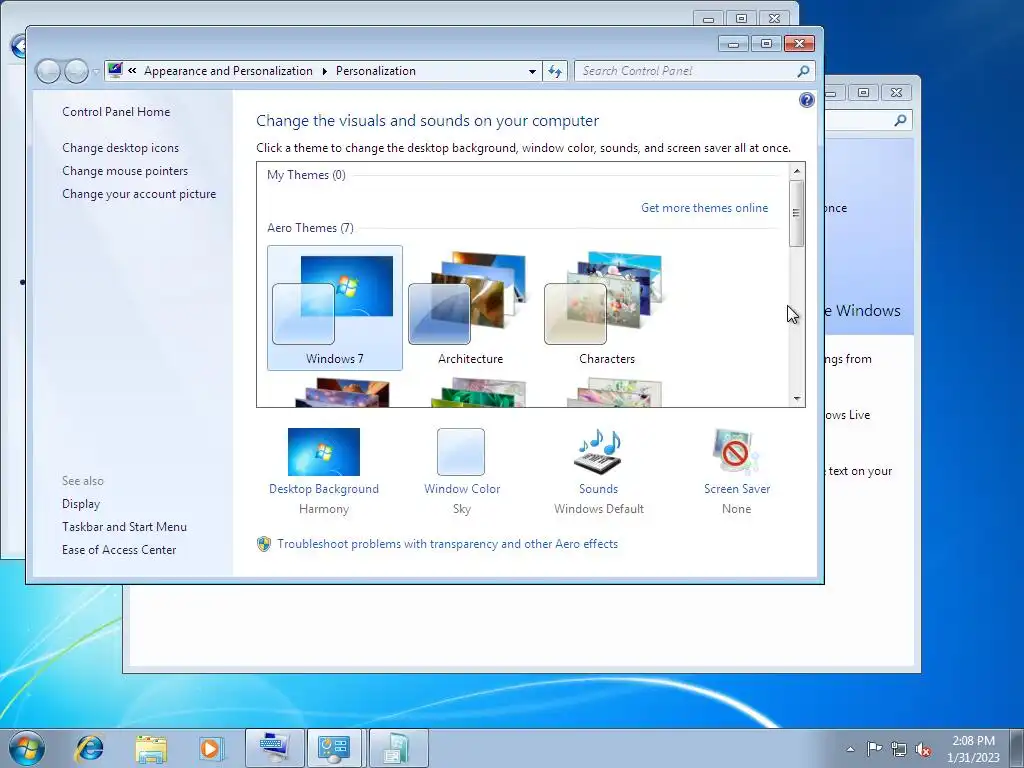Viewport: 1024px width, 768px height.
Task: Click the theme list scroll up arrow
Action: [796, 171]
